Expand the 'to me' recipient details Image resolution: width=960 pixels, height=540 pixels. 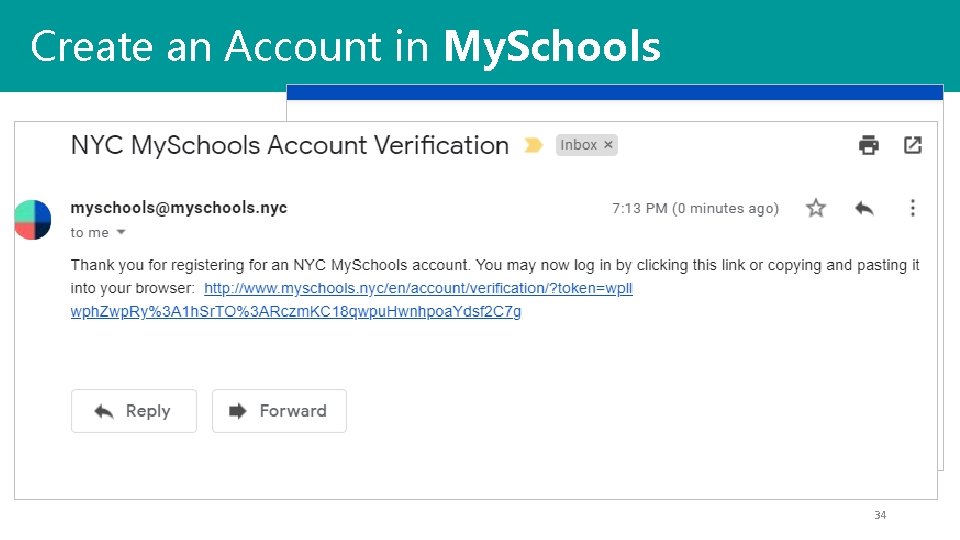121,232
